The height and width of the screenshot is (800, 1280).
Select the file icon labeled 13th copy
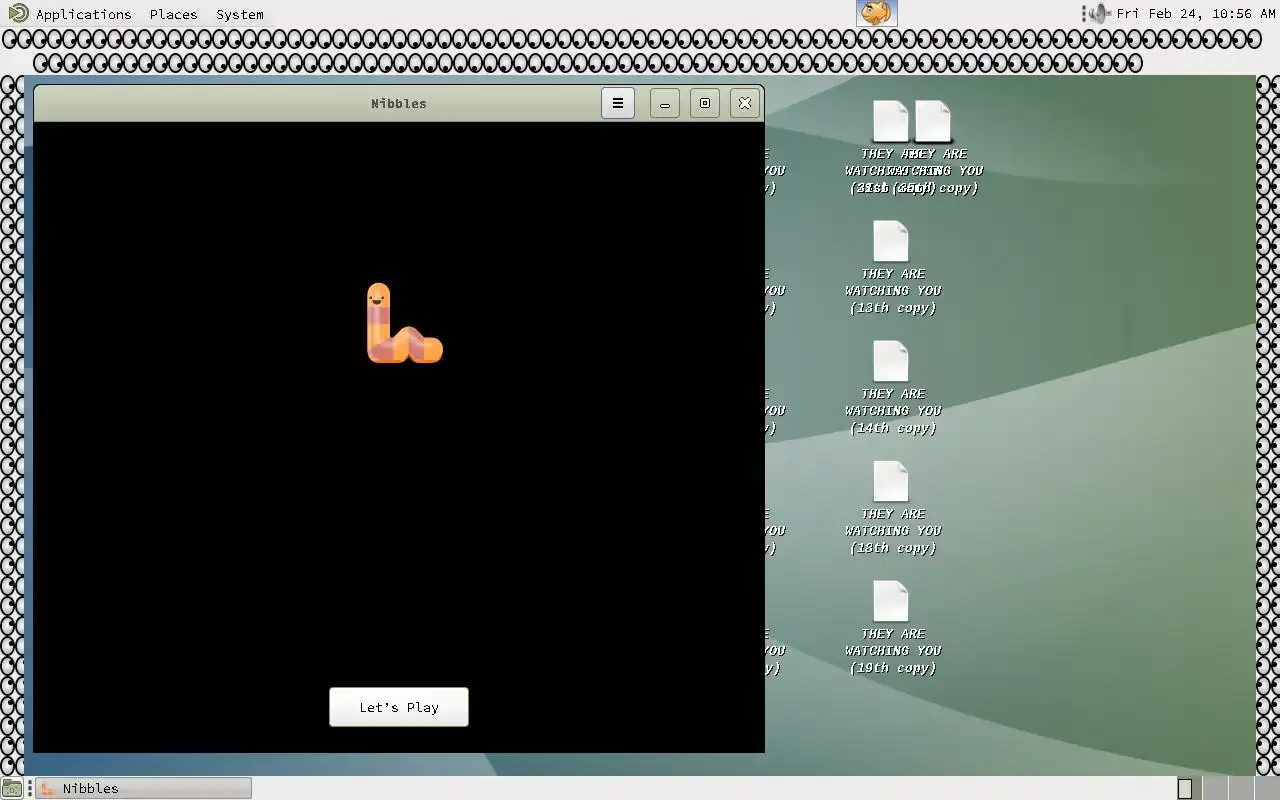pos(891,242)
